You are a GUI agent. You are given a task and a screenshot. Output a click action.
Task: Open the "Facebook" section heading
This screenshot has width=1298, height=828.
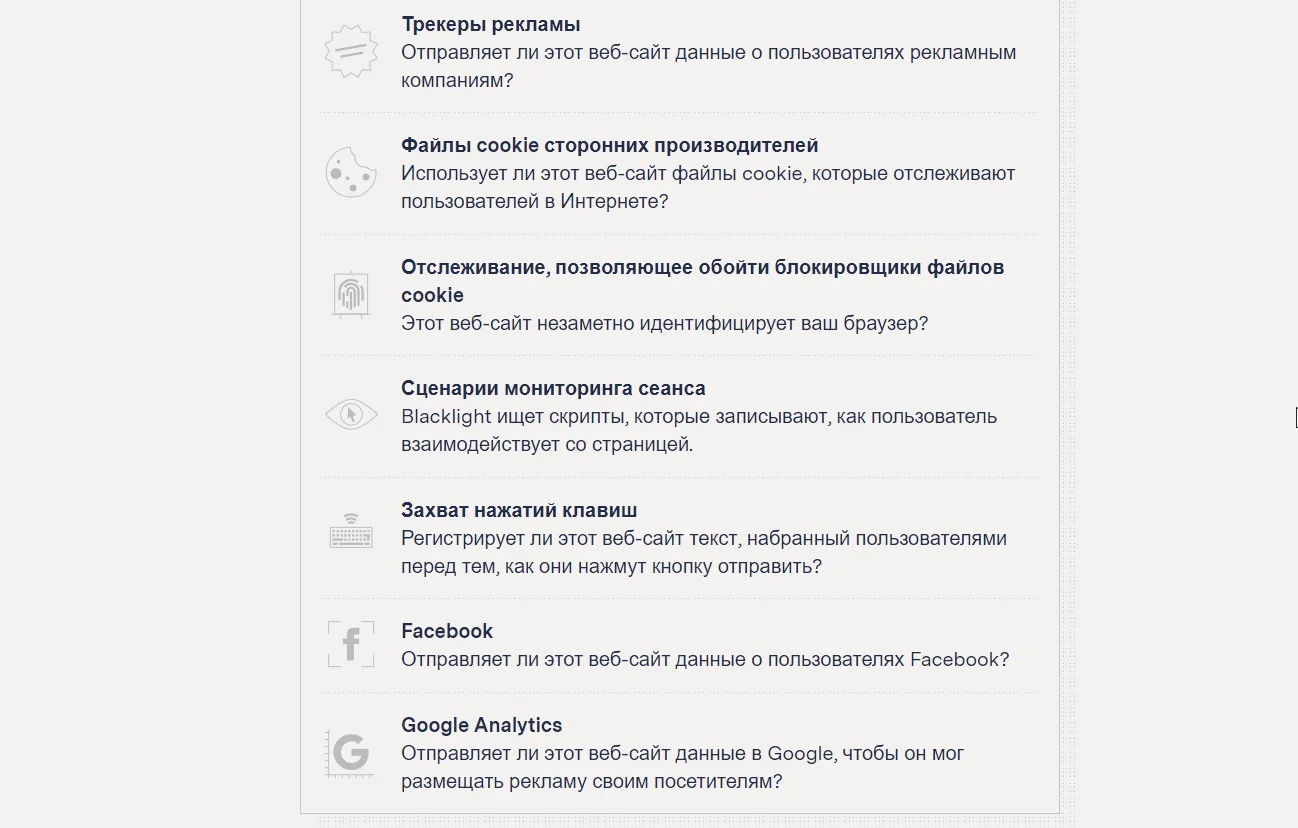(x=447, y=631)
